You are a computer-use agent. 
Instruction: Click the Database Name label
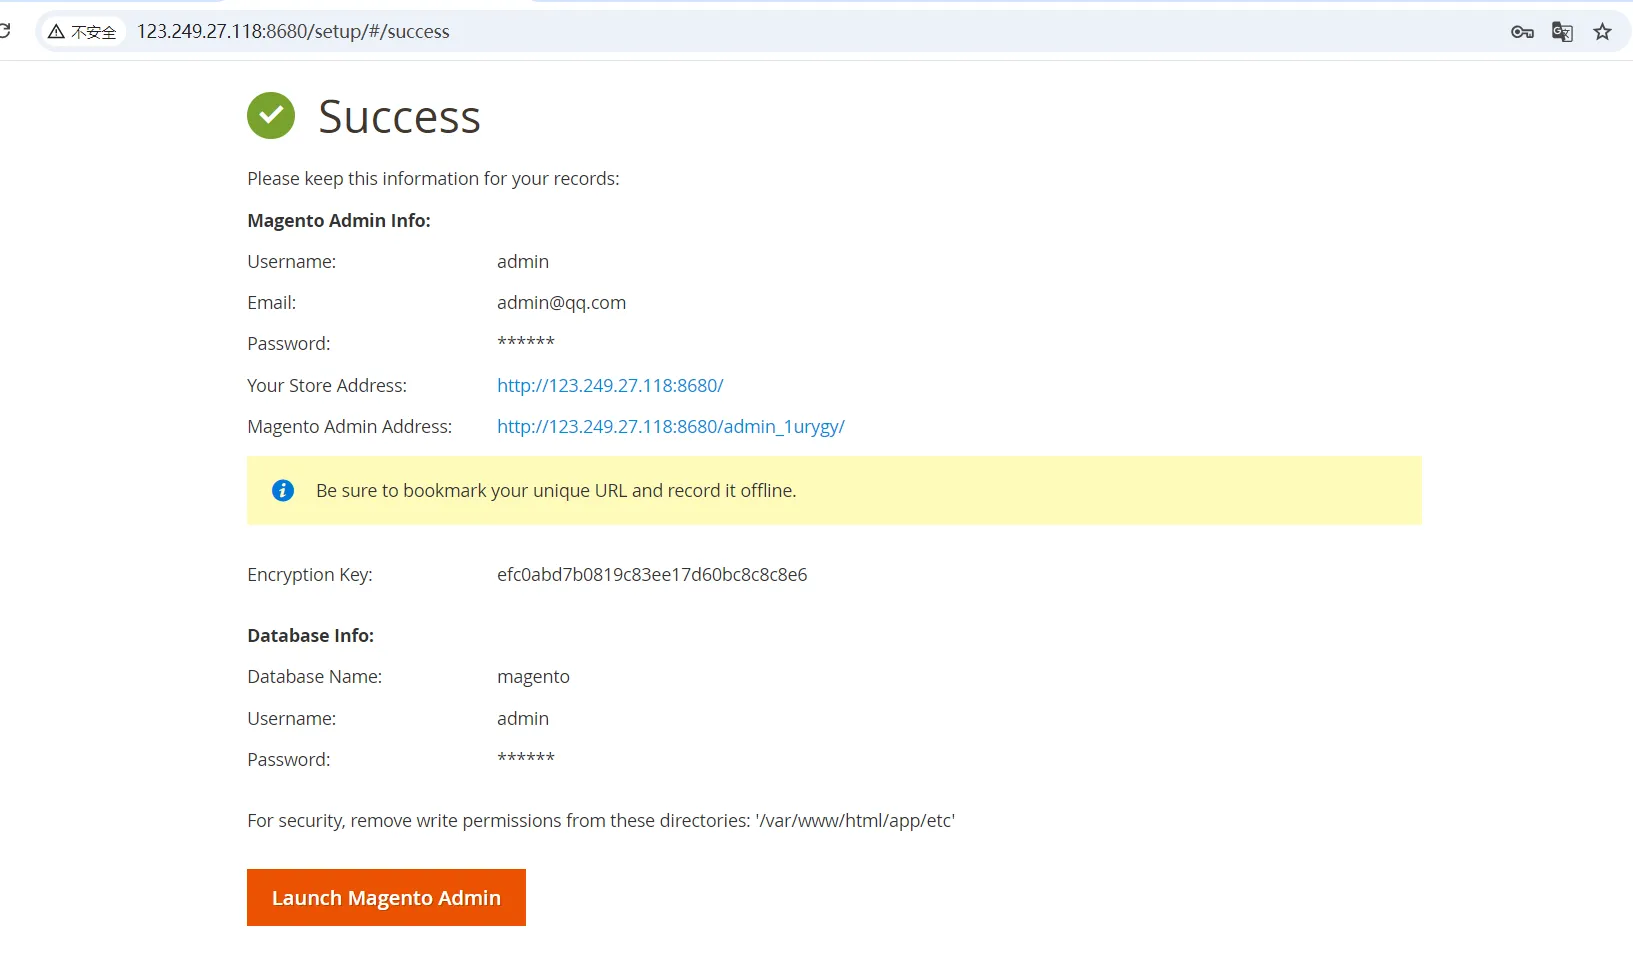coord(315,677)
